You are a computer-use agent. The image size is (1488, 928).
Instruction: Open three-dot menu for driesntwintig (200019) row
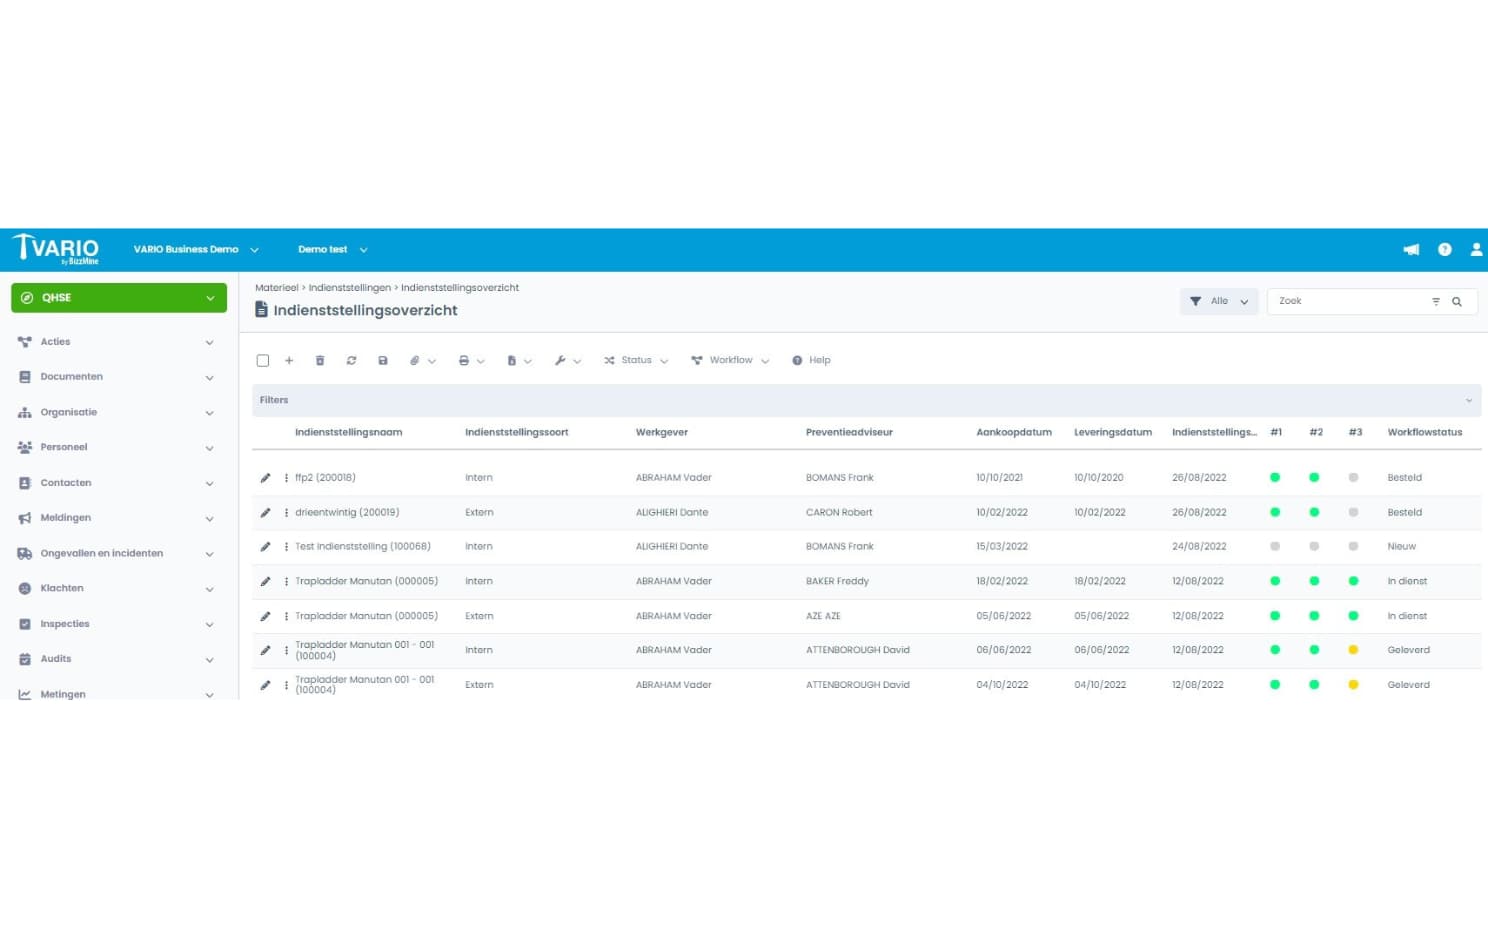click(286, 513)
